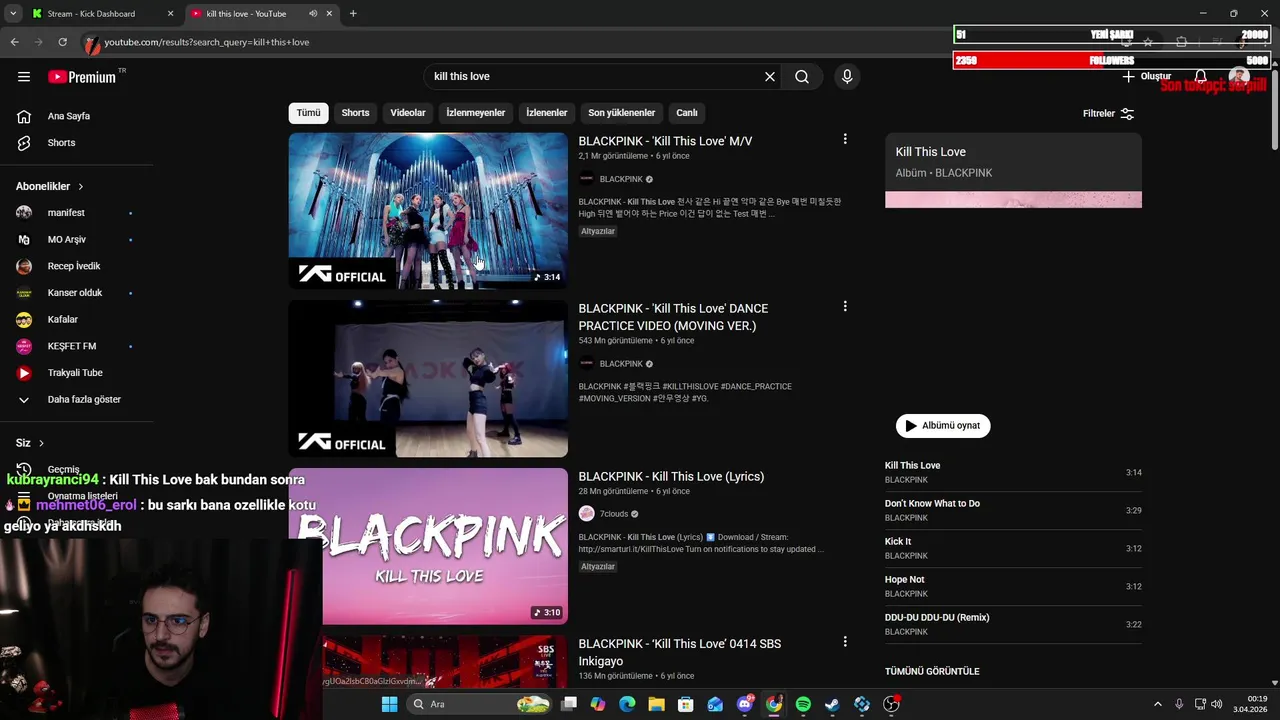Go back with the browser back arrow
Screen dimensions: 1280x720
(14, 42)
